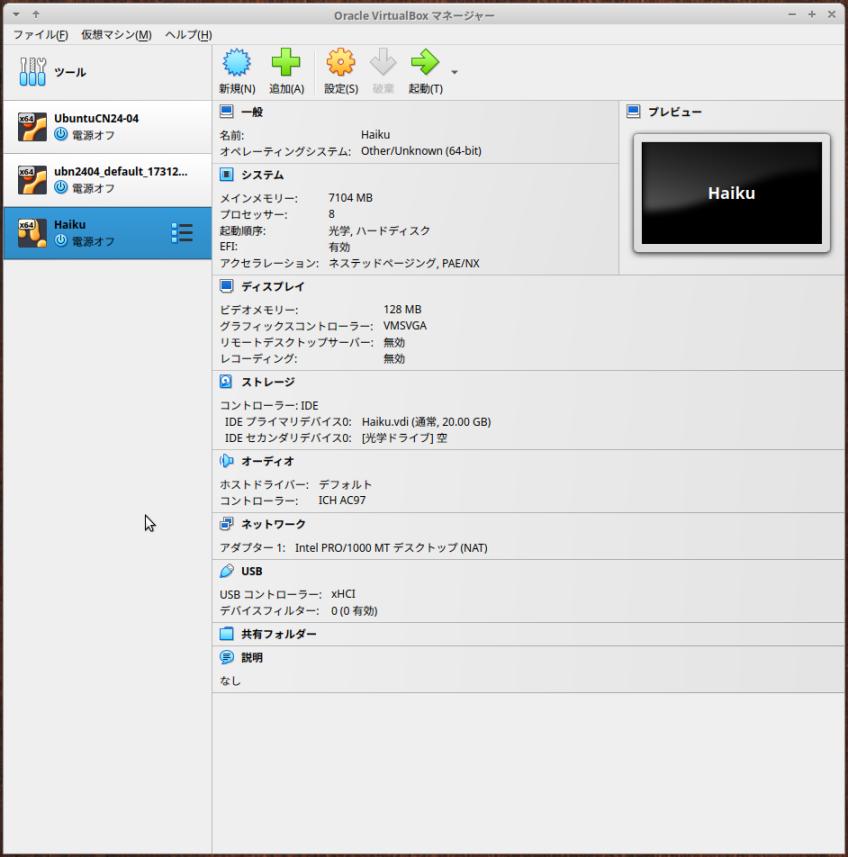Click the [光学ドライブ] 空 entry

(404, 438)
